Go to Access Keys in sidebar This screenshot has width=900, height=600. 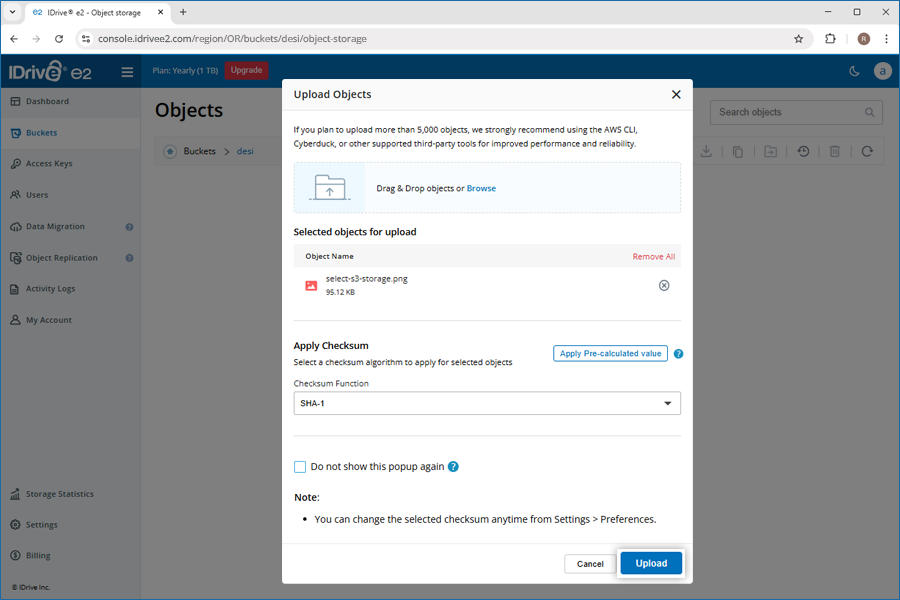point(49,164)
